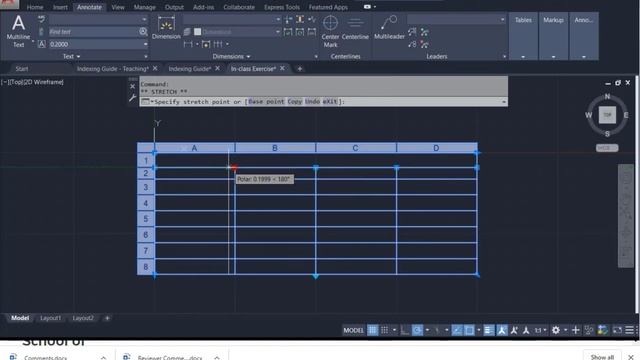The width and height of the screenshot is (640, 360).
Task: Open a new drawing tab
Action: (300, 69)
